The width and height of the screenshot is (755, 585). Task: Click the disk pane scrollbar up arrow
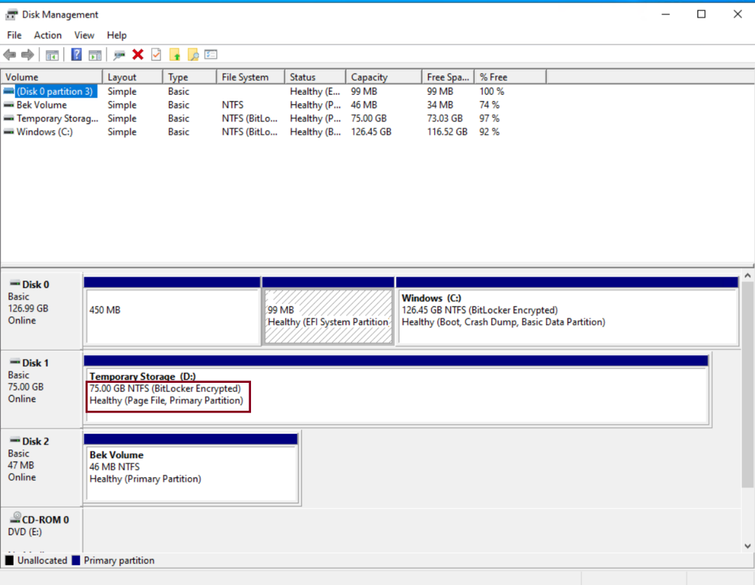747,276
